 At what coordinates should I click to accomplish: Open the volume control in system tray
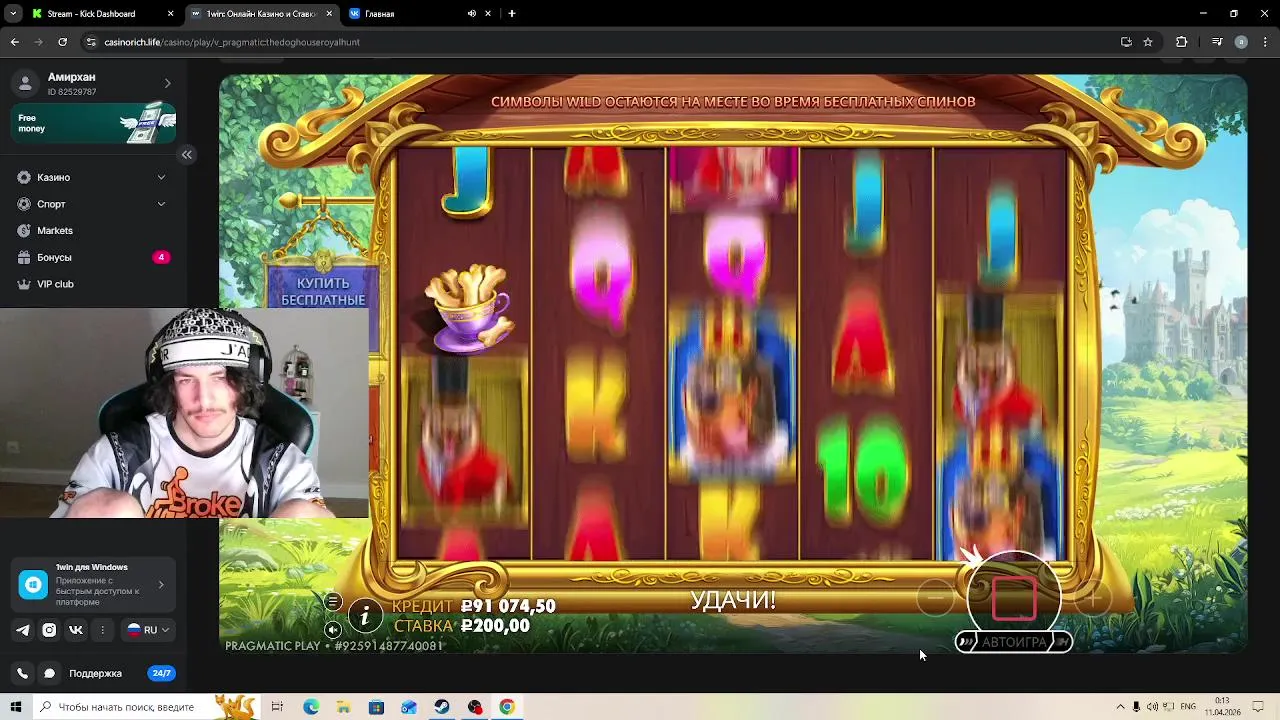pos(1151,707)
